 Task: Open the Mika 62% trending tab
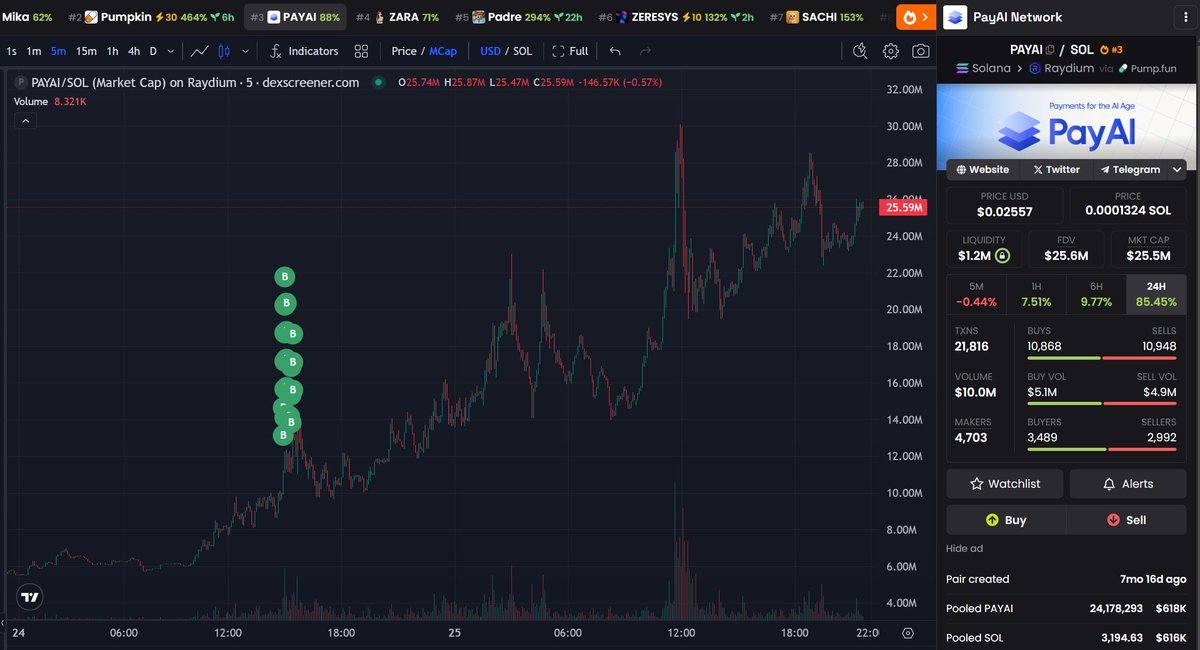[x=28, y=17]
